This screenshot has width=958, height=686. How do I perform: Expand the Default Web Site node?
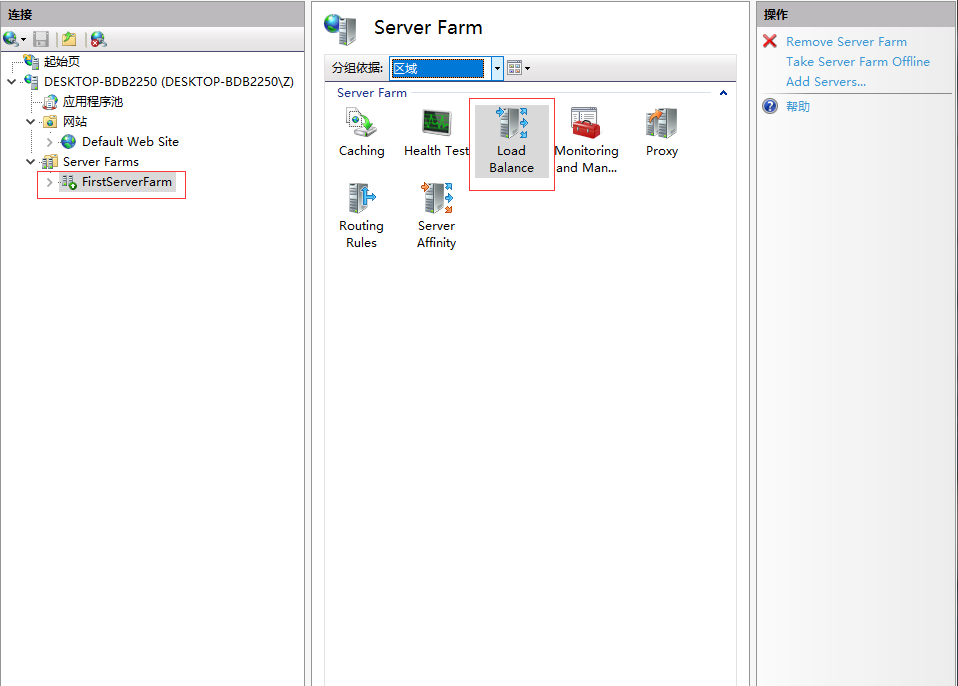49,142
